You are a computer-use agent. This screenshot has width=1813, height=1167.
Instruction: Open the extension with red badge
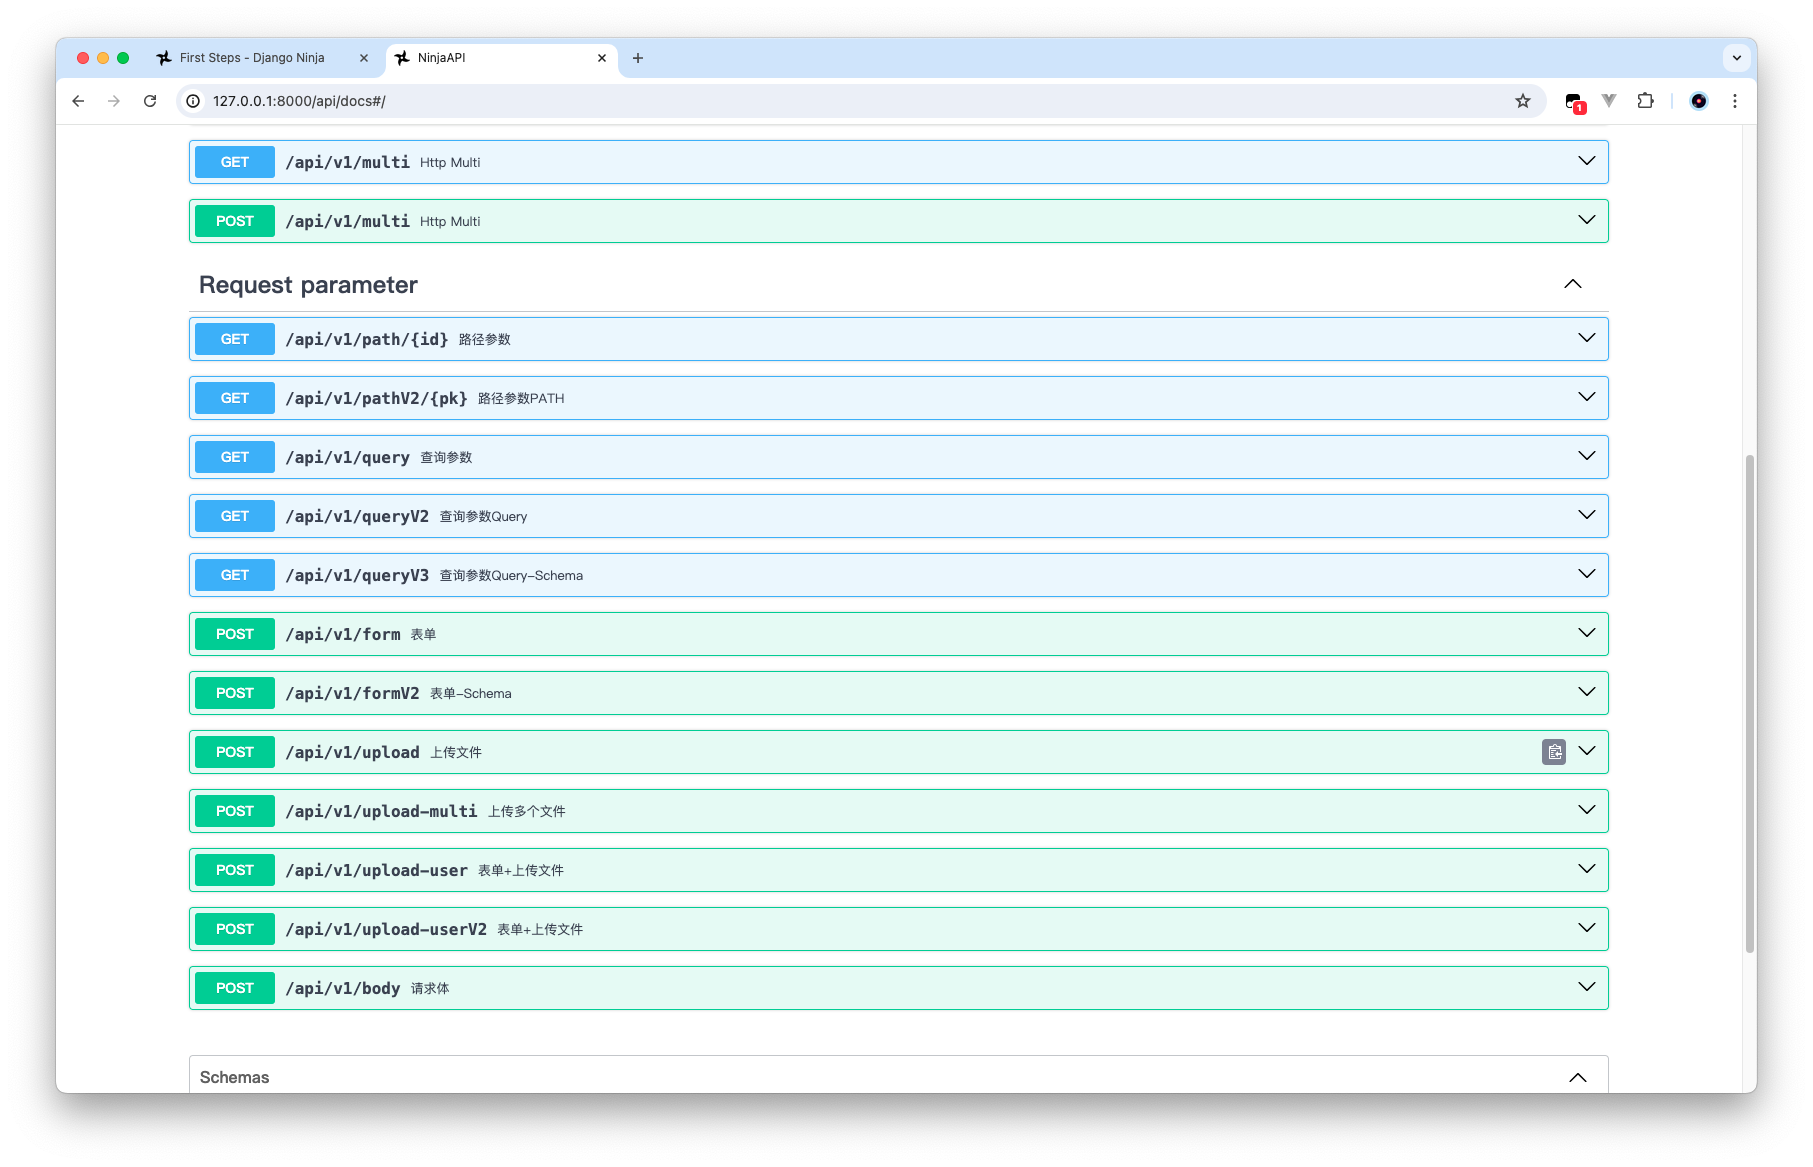pyautogui.click(x=1575, y=102)
